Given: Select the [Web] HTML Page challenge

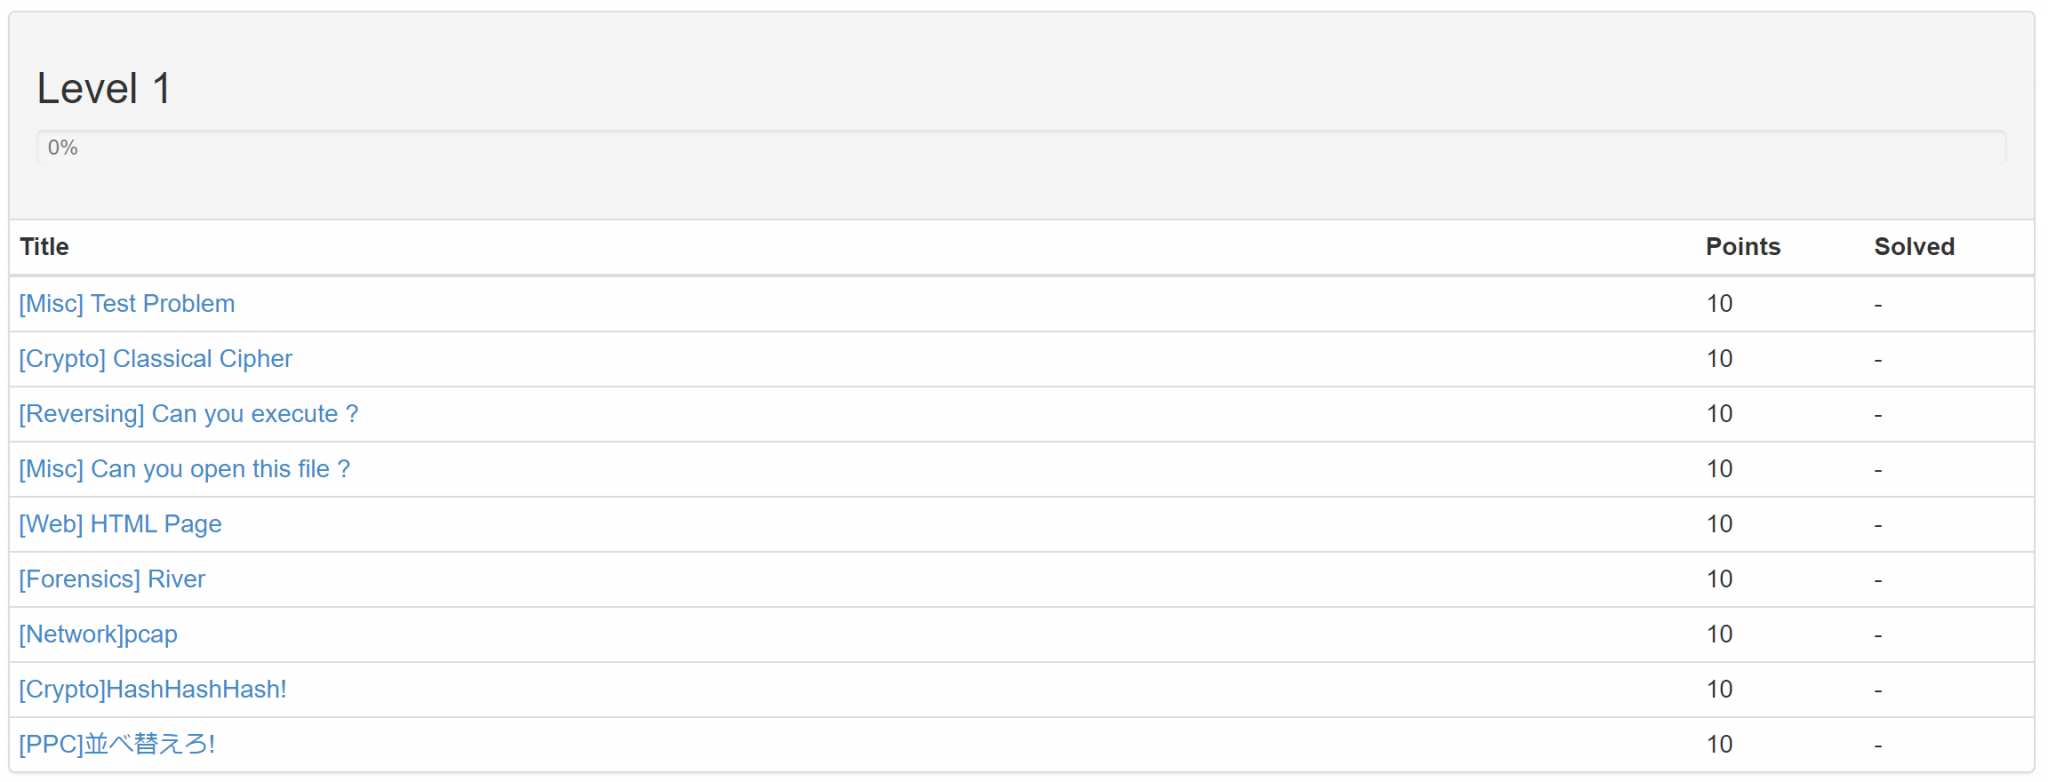Looking at the screenshot, I should 120,524.
